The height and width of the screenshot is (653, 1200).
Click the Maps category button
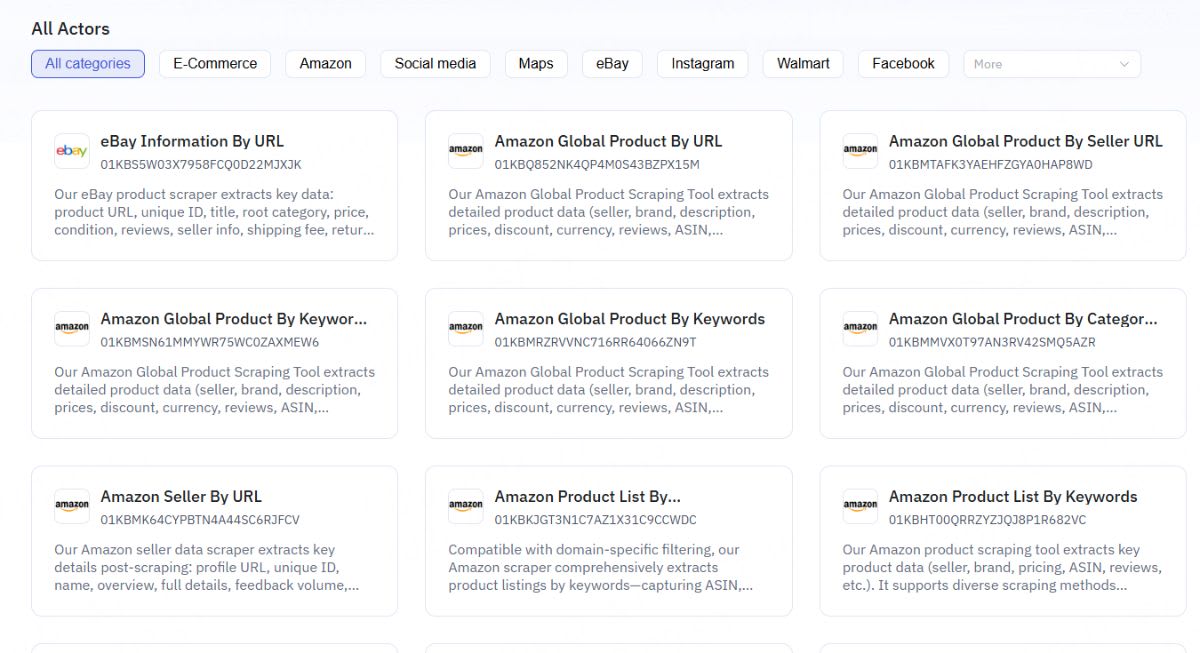coord(536,64)
